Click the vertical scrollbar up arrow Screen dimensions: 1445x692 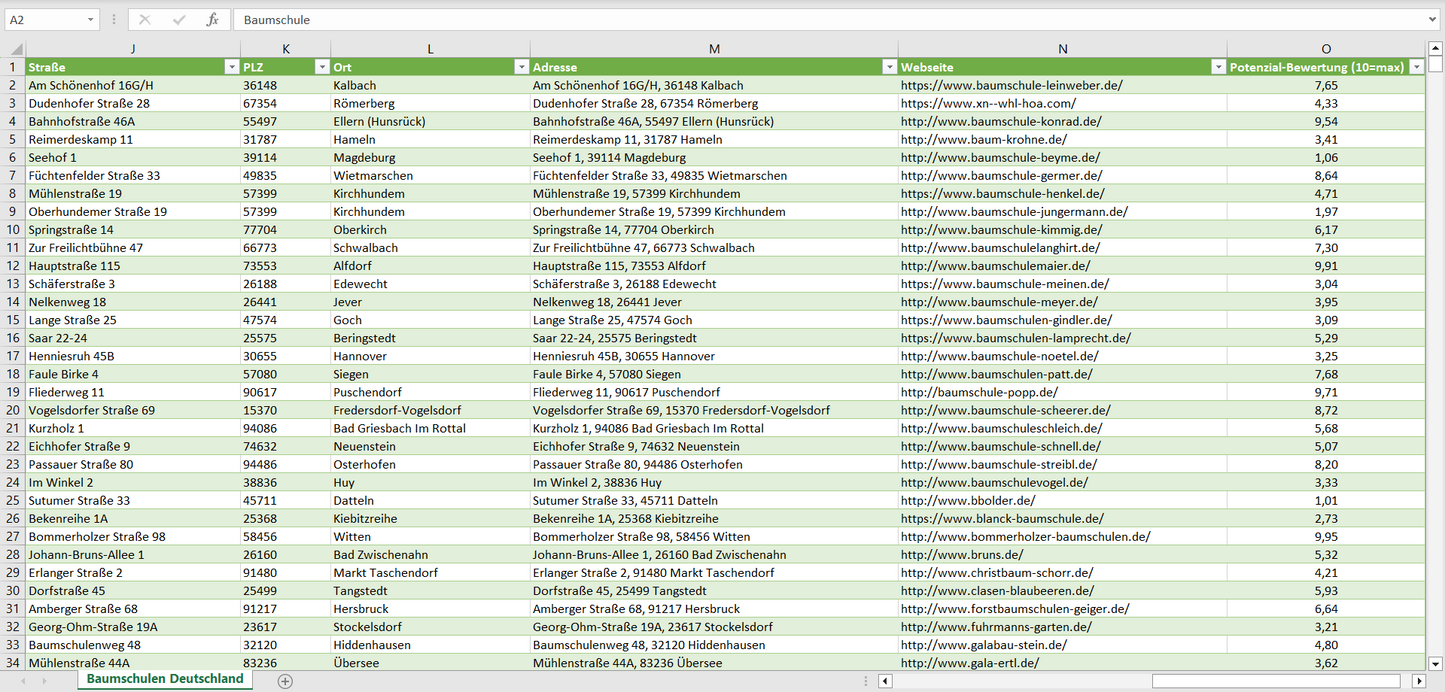[x=1436, y=49]
